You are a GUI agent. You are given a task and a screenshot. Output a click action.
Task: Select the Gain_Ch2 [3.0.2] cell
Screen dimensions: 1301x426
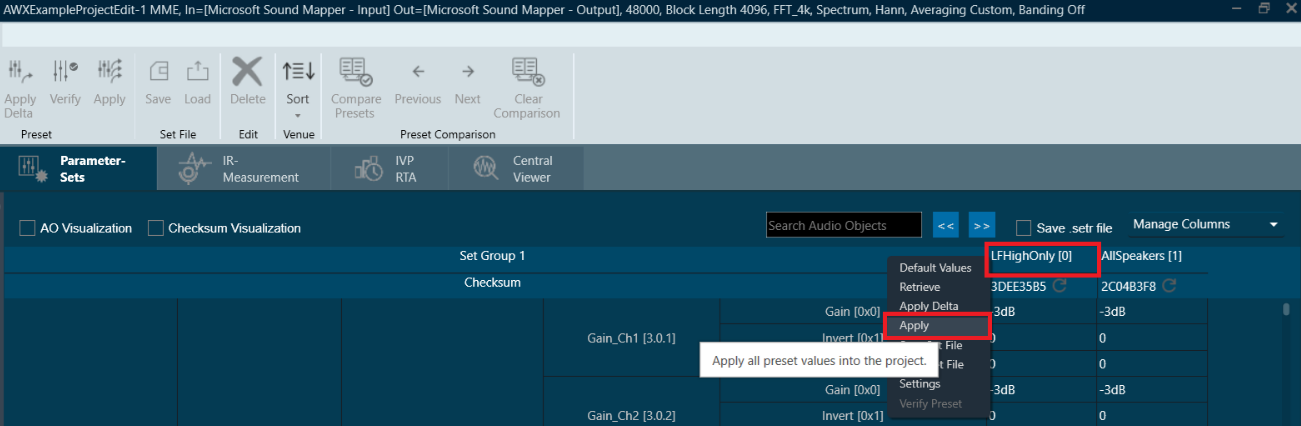coord(630,415)
